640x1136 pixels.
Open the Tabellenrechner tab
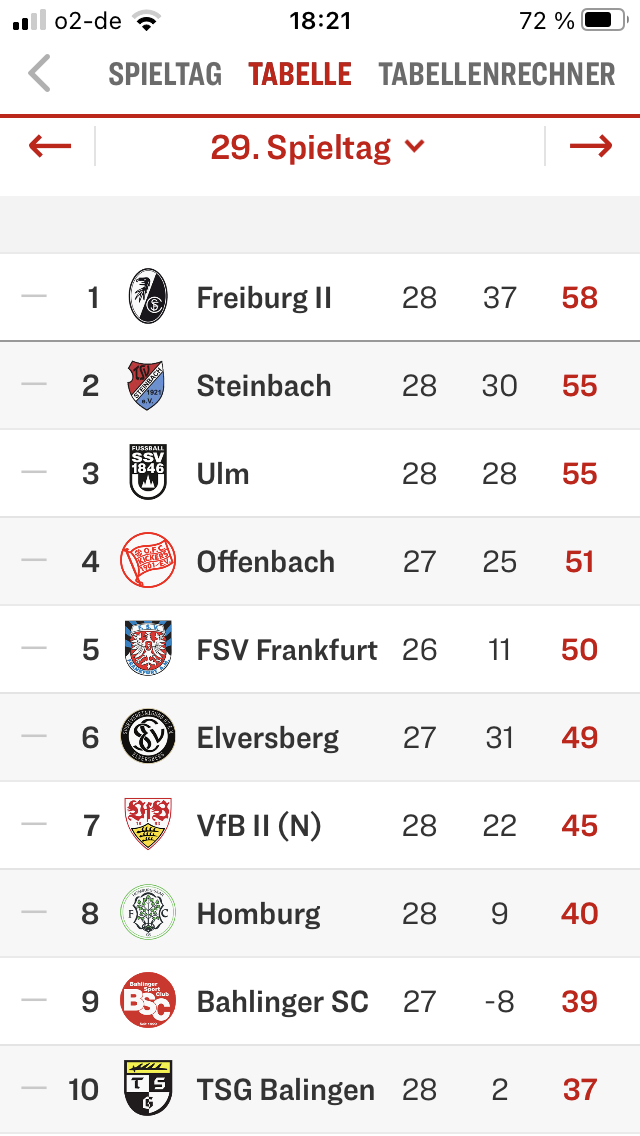(497, 74)
